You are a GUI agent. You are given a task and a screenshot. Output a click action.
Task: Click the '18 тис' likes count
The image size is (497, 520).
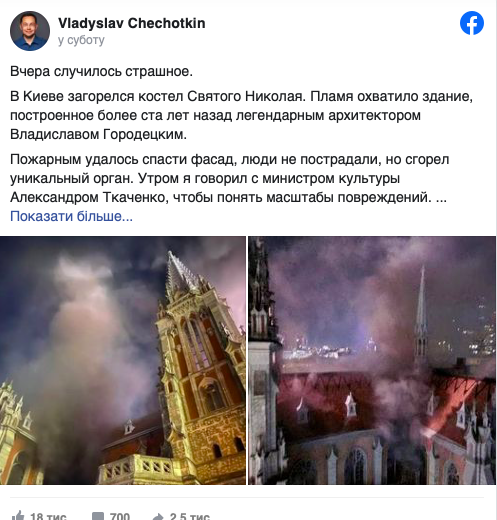pos(48,516)
